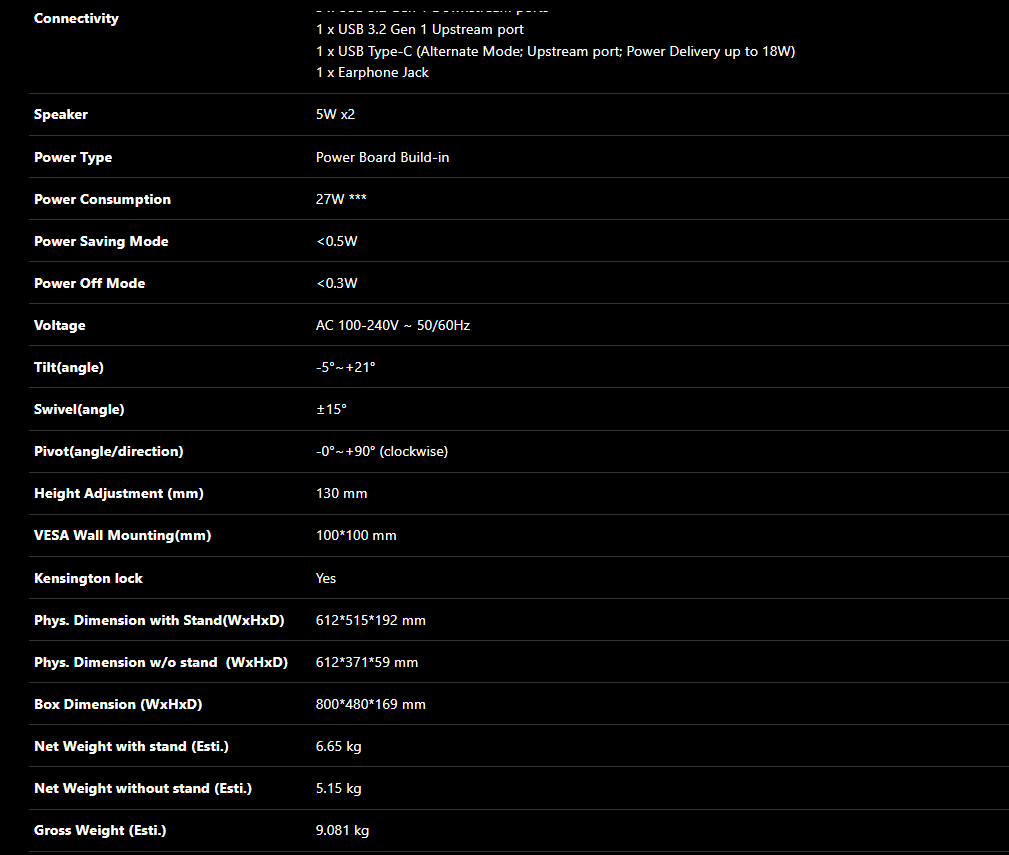Click the Speaker specification label
This screenshot has height=855, width=1009.
[60, 115]
